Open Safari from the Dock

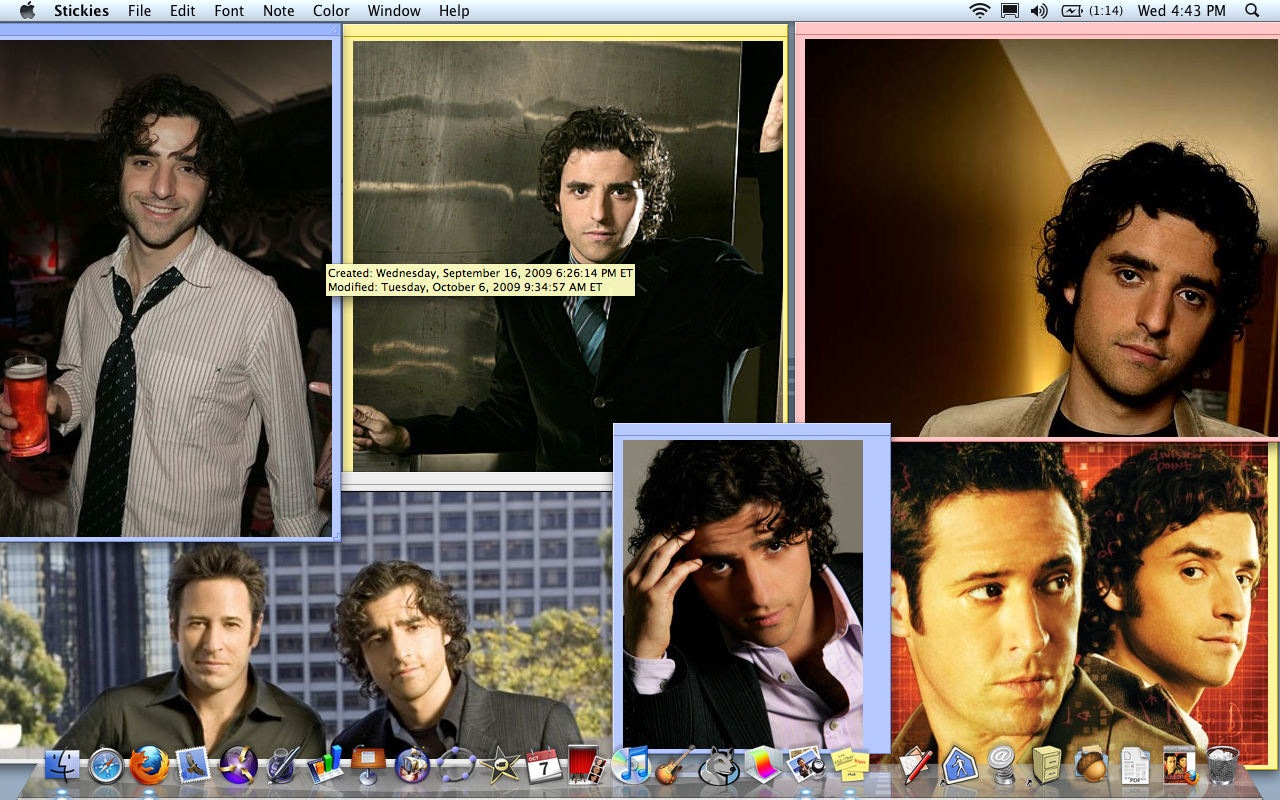point(105,766)
